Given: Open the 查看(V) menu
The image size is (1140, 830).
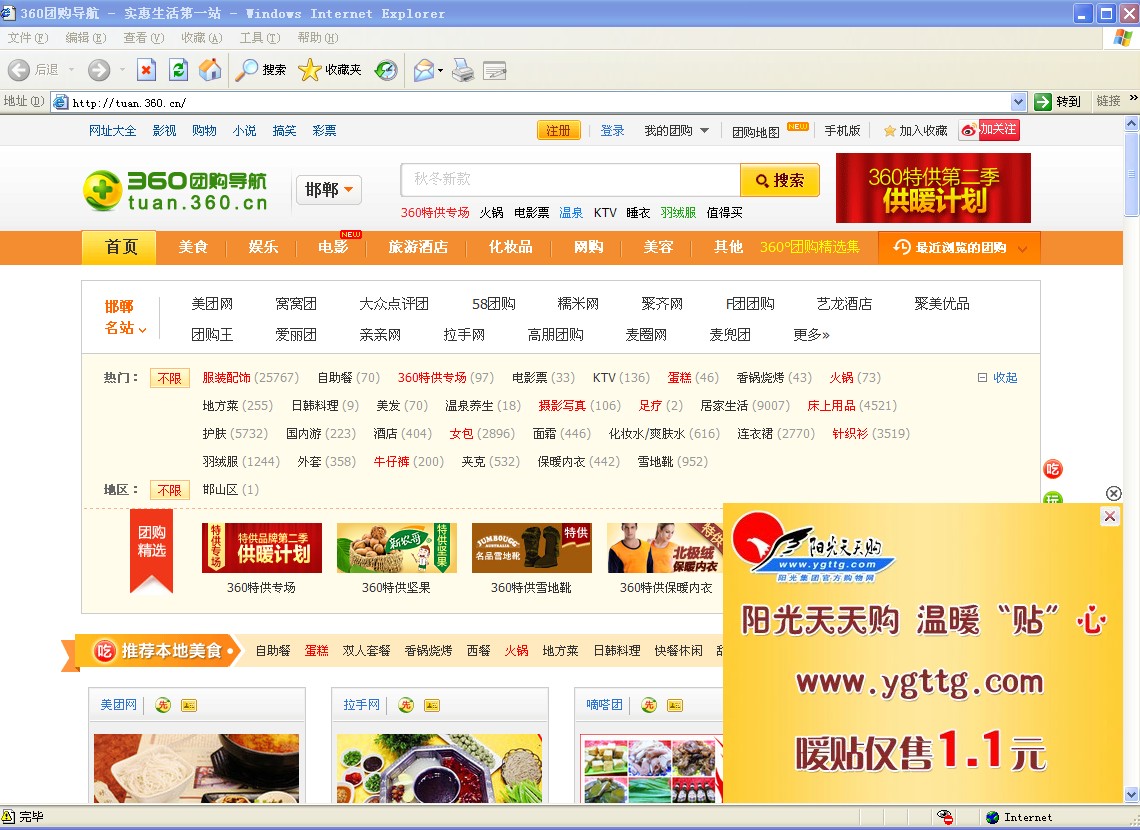Looking at the screenshot, I should tap(143, 38).
